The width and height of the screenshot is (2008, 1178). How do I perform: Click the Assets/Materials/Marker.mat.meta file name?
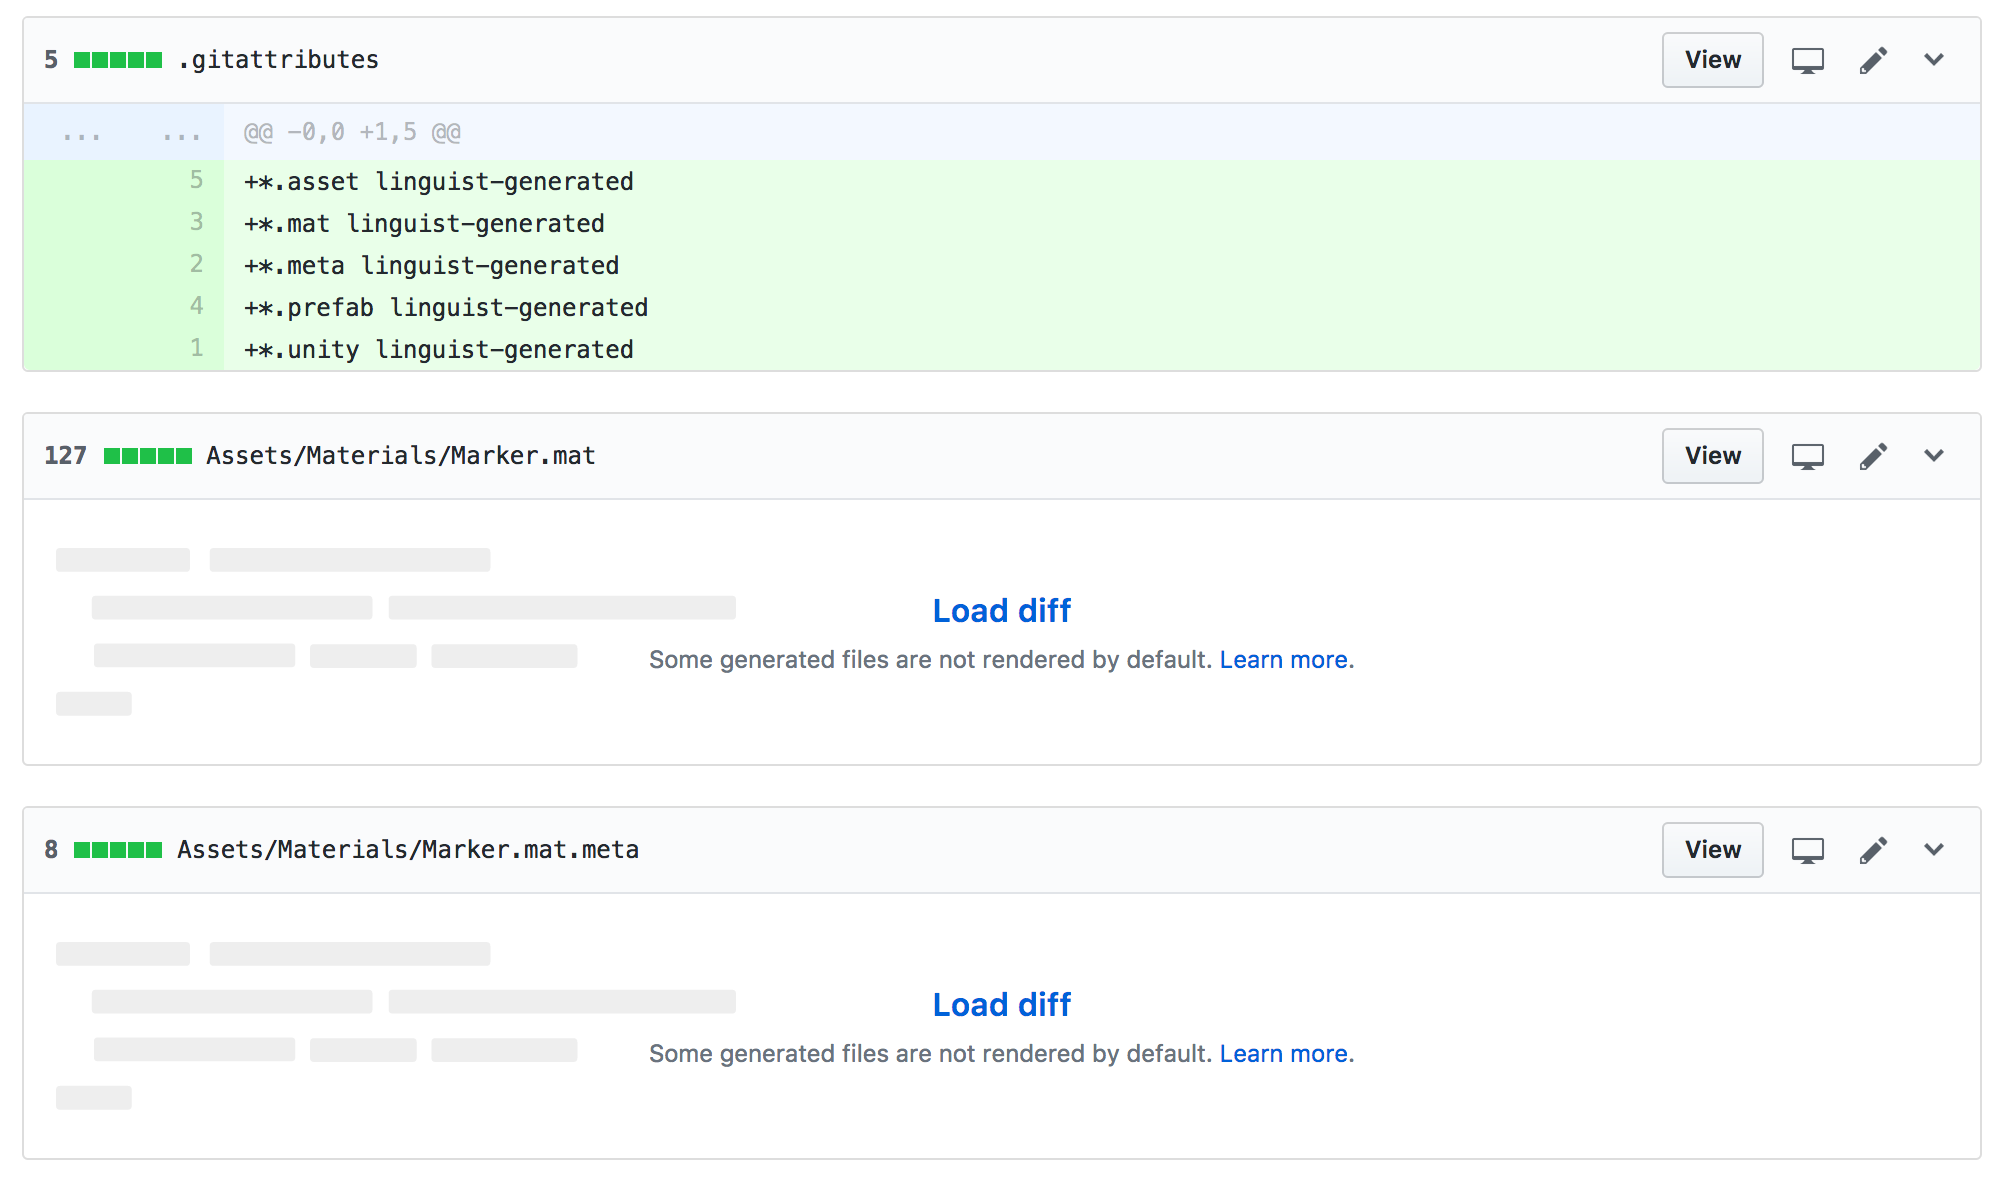(x=408, y=850)
